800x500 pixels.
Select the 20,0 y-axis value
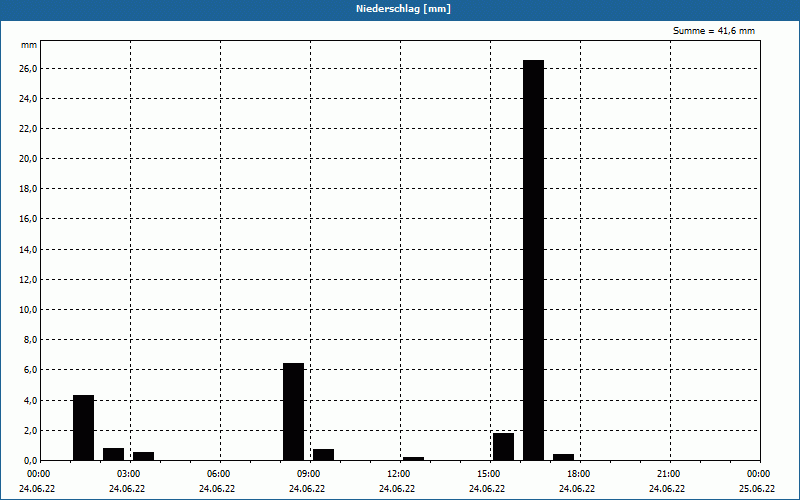[x=28, y=159]
